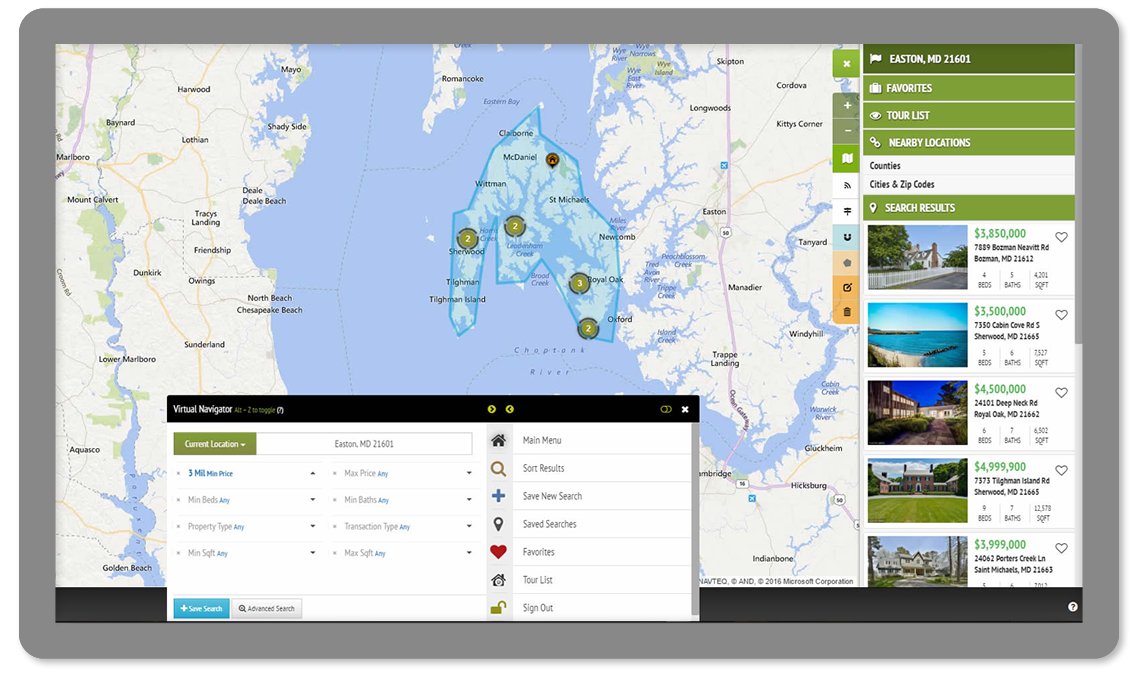Open the Favorites section in sidebar
Image resolution: width=1138 pixels, height=675 pixels.
968,88
